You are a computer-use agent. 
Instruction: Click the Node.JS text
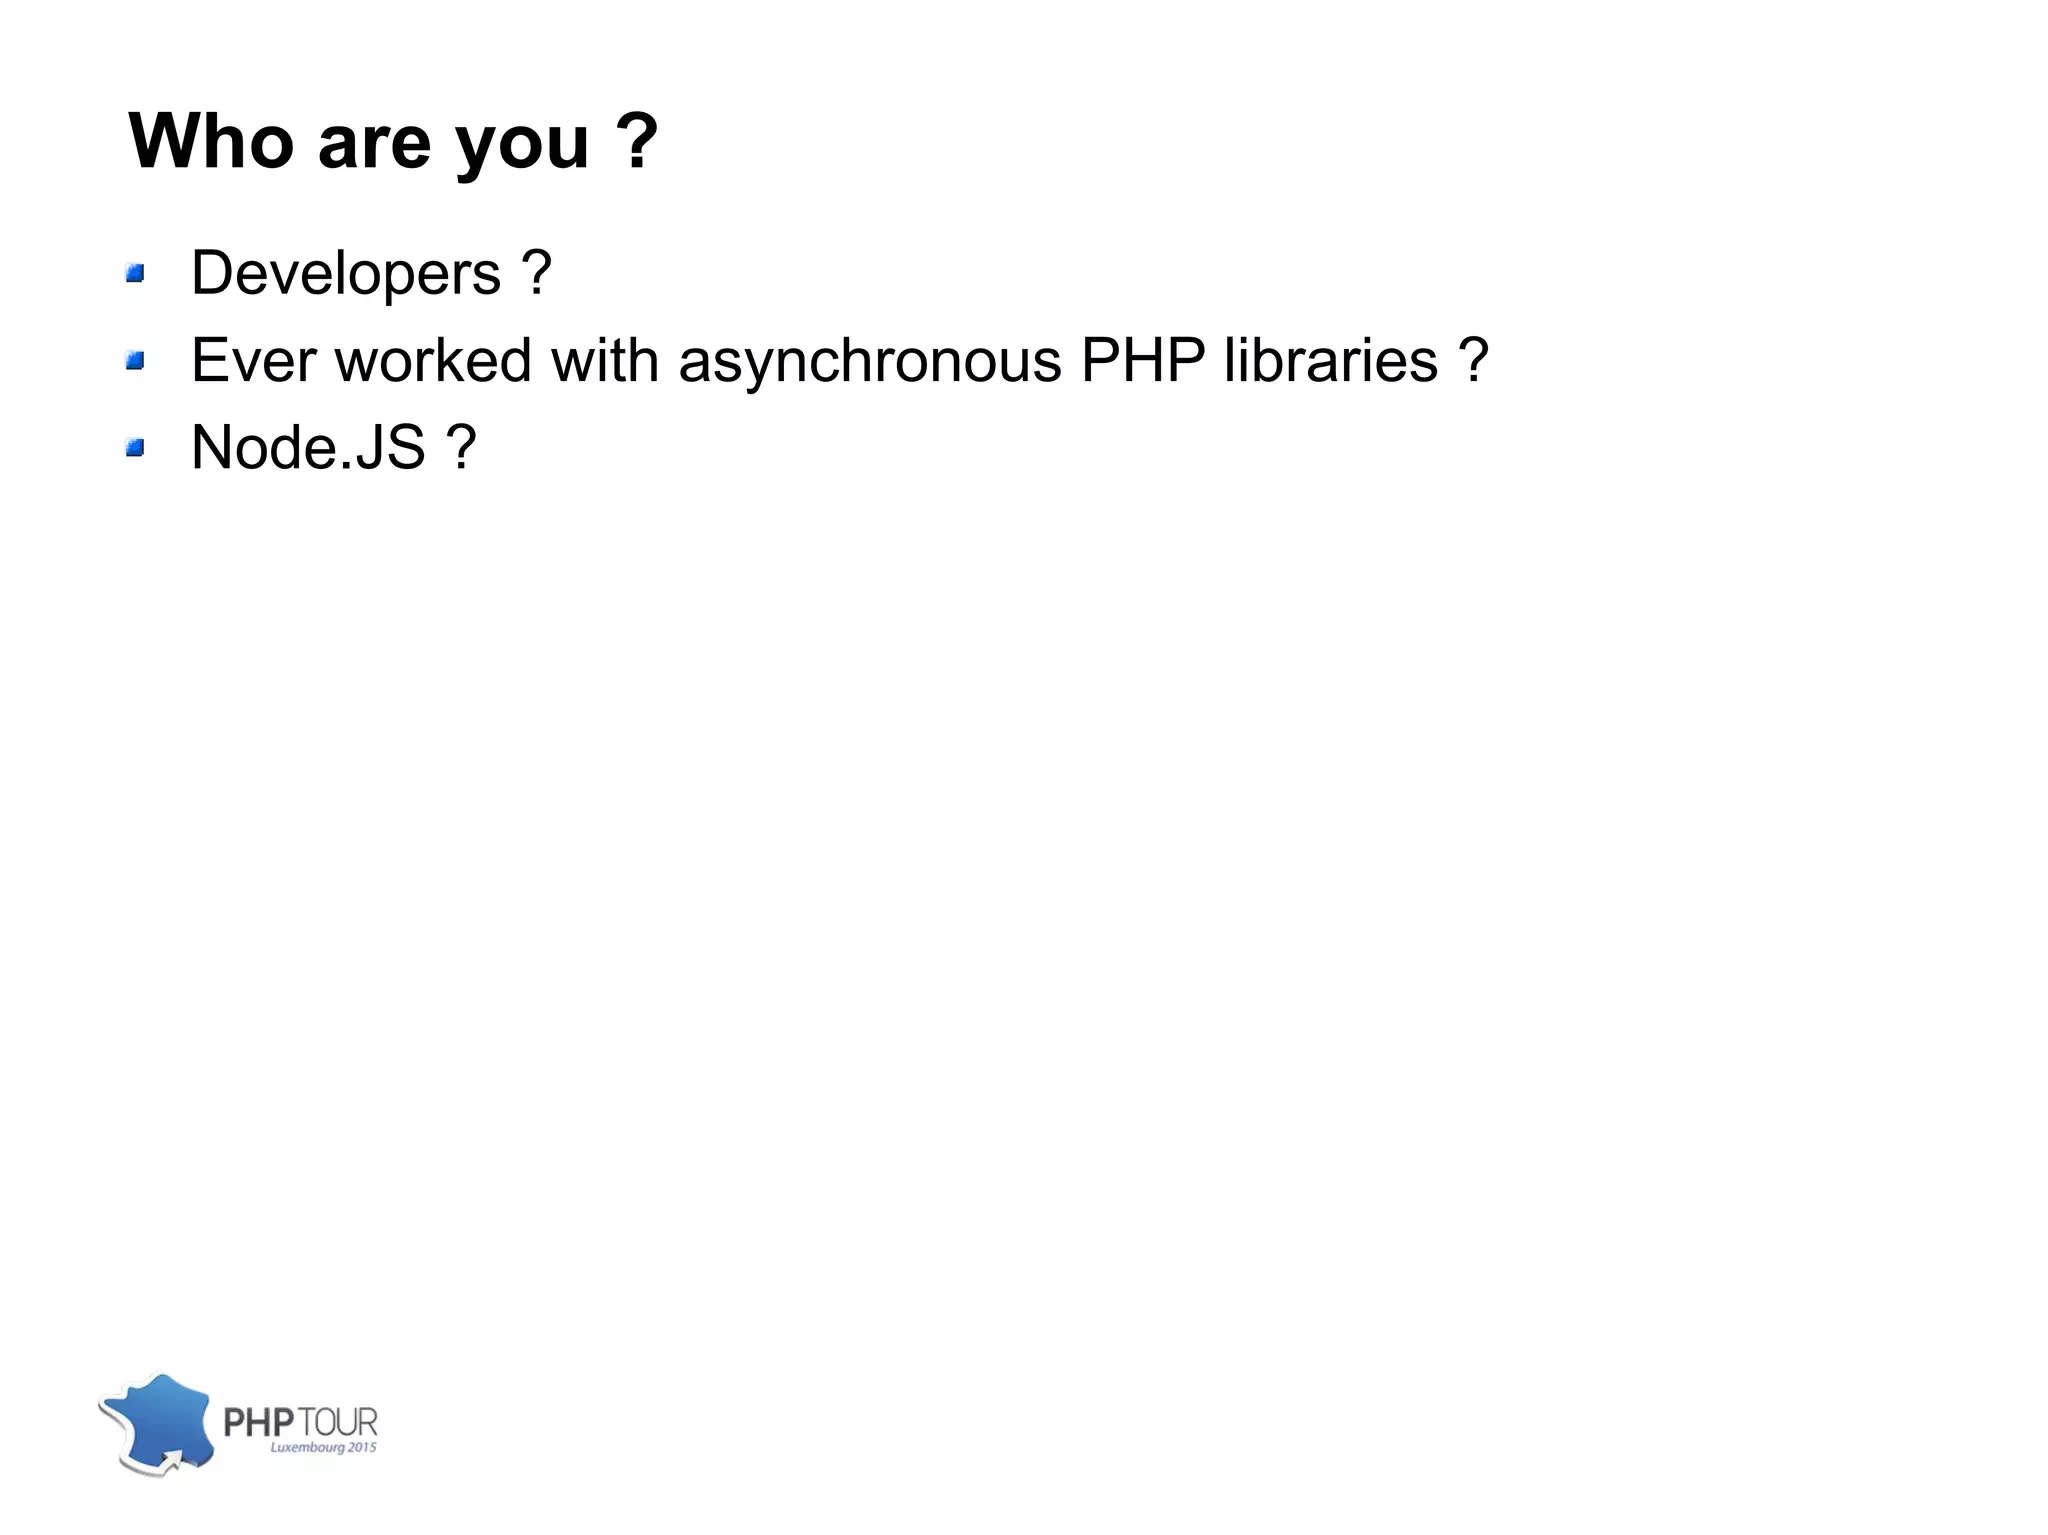(308, 447)
